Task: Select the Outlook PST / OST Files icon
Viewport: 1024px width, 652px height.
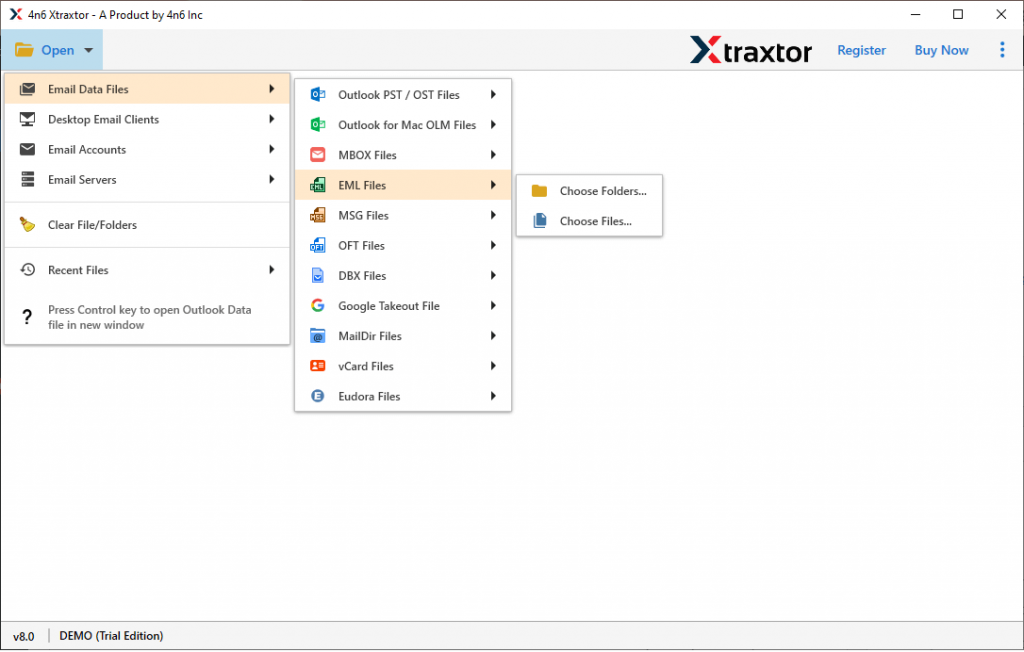Action: 318,94
